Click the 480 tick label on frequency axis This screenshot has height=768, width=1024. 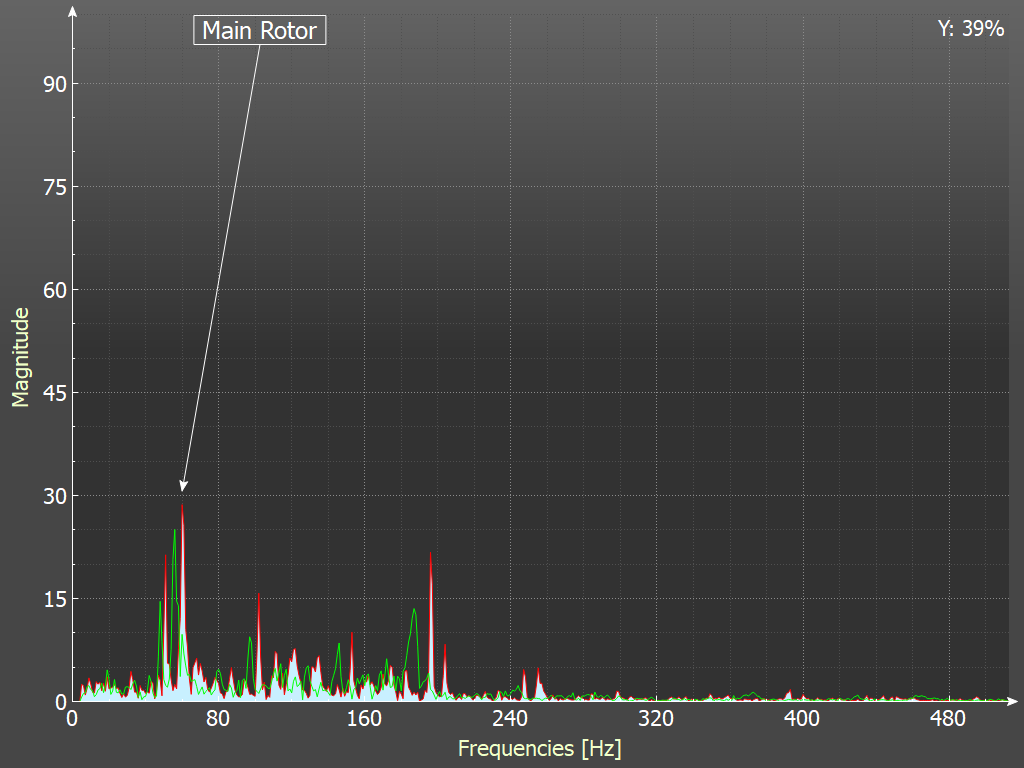(x=948, y=719)
